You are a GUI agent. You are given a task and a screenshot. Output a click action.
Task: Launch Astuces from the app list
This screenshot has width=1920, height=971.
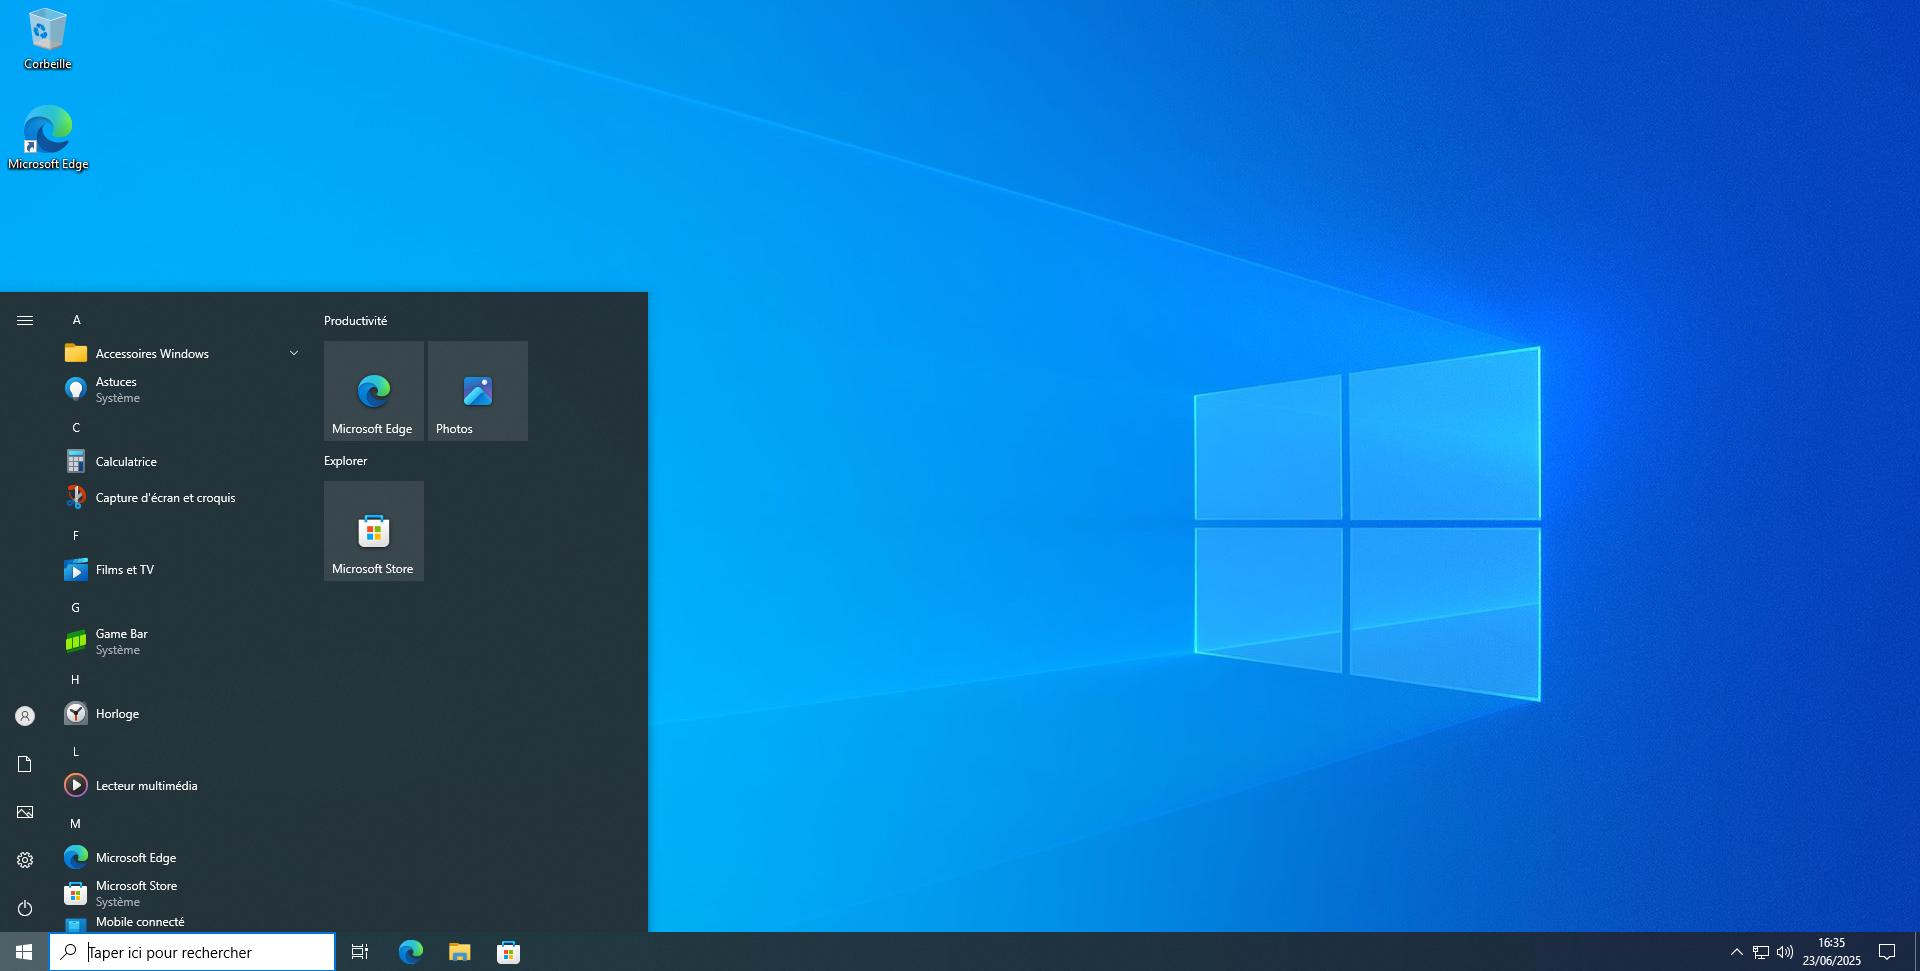182,389
